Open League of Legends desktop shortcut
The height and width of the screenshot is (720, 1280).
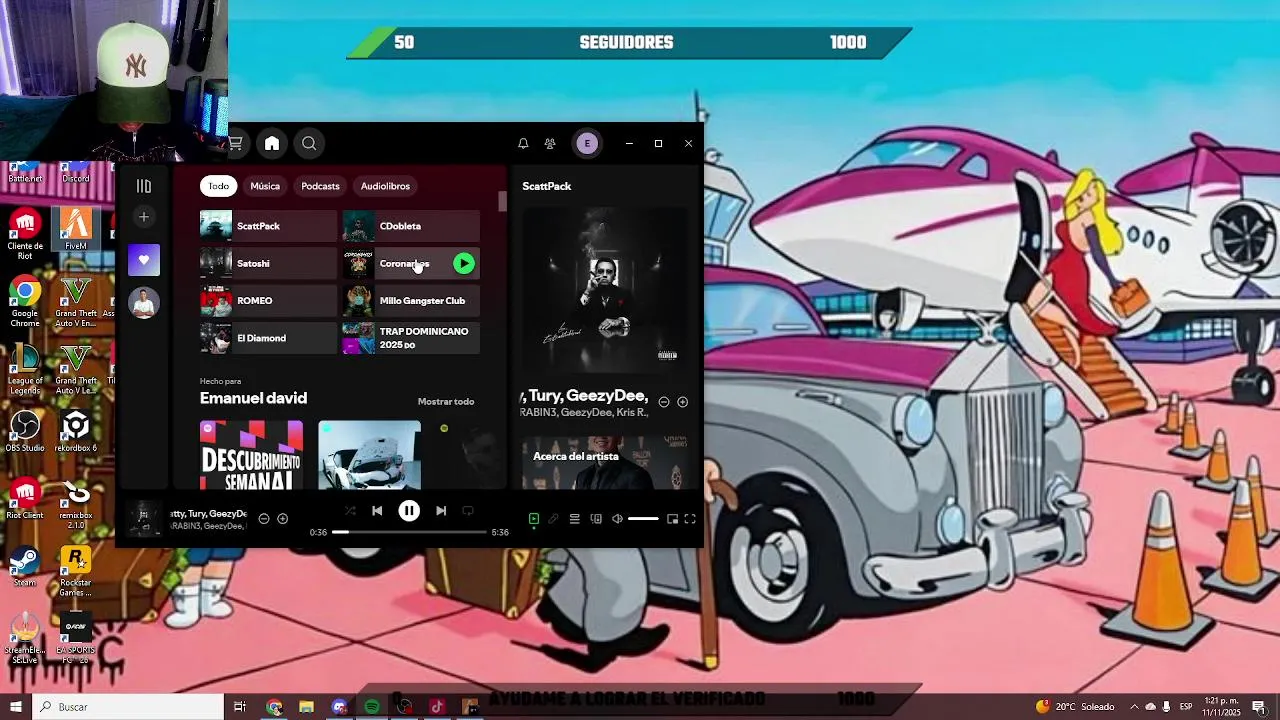pyautogui.click(x=25, y=370)
